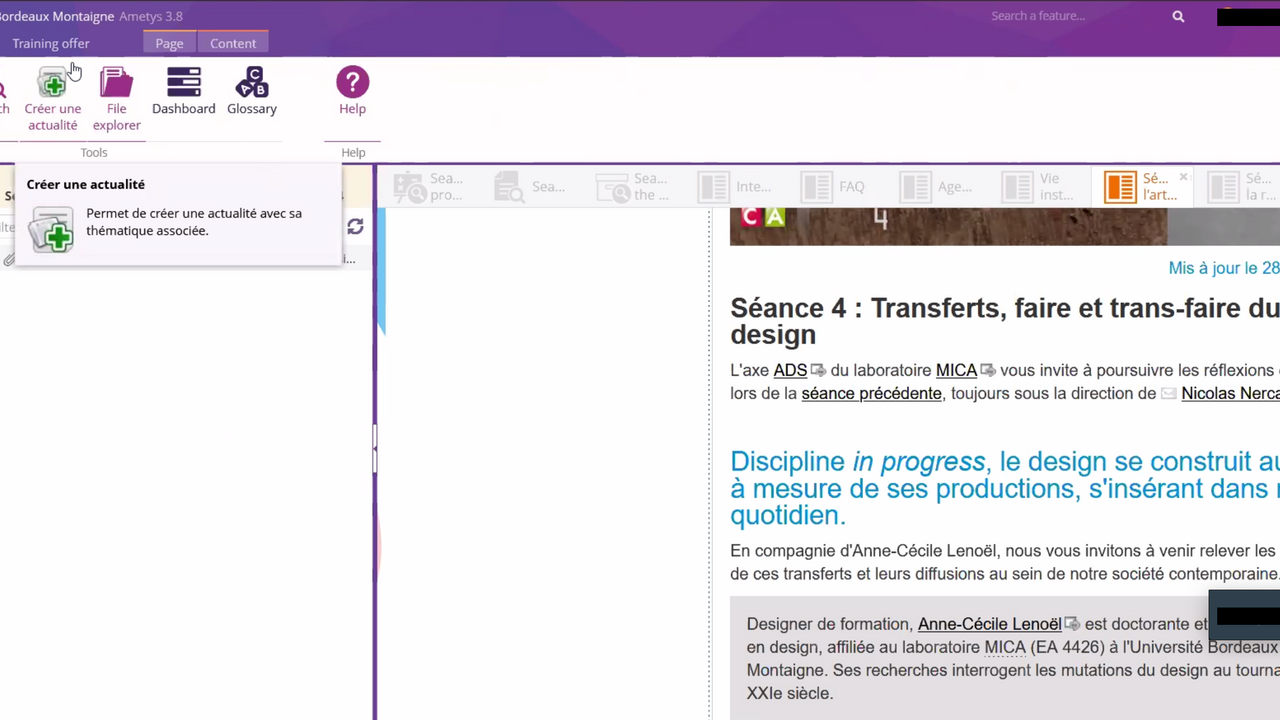Refresh the left panel with circular arrows icon
Image resolution: width=1280 pixels, height=720 pixels.
pyautogui.click(x=355, y=227)
